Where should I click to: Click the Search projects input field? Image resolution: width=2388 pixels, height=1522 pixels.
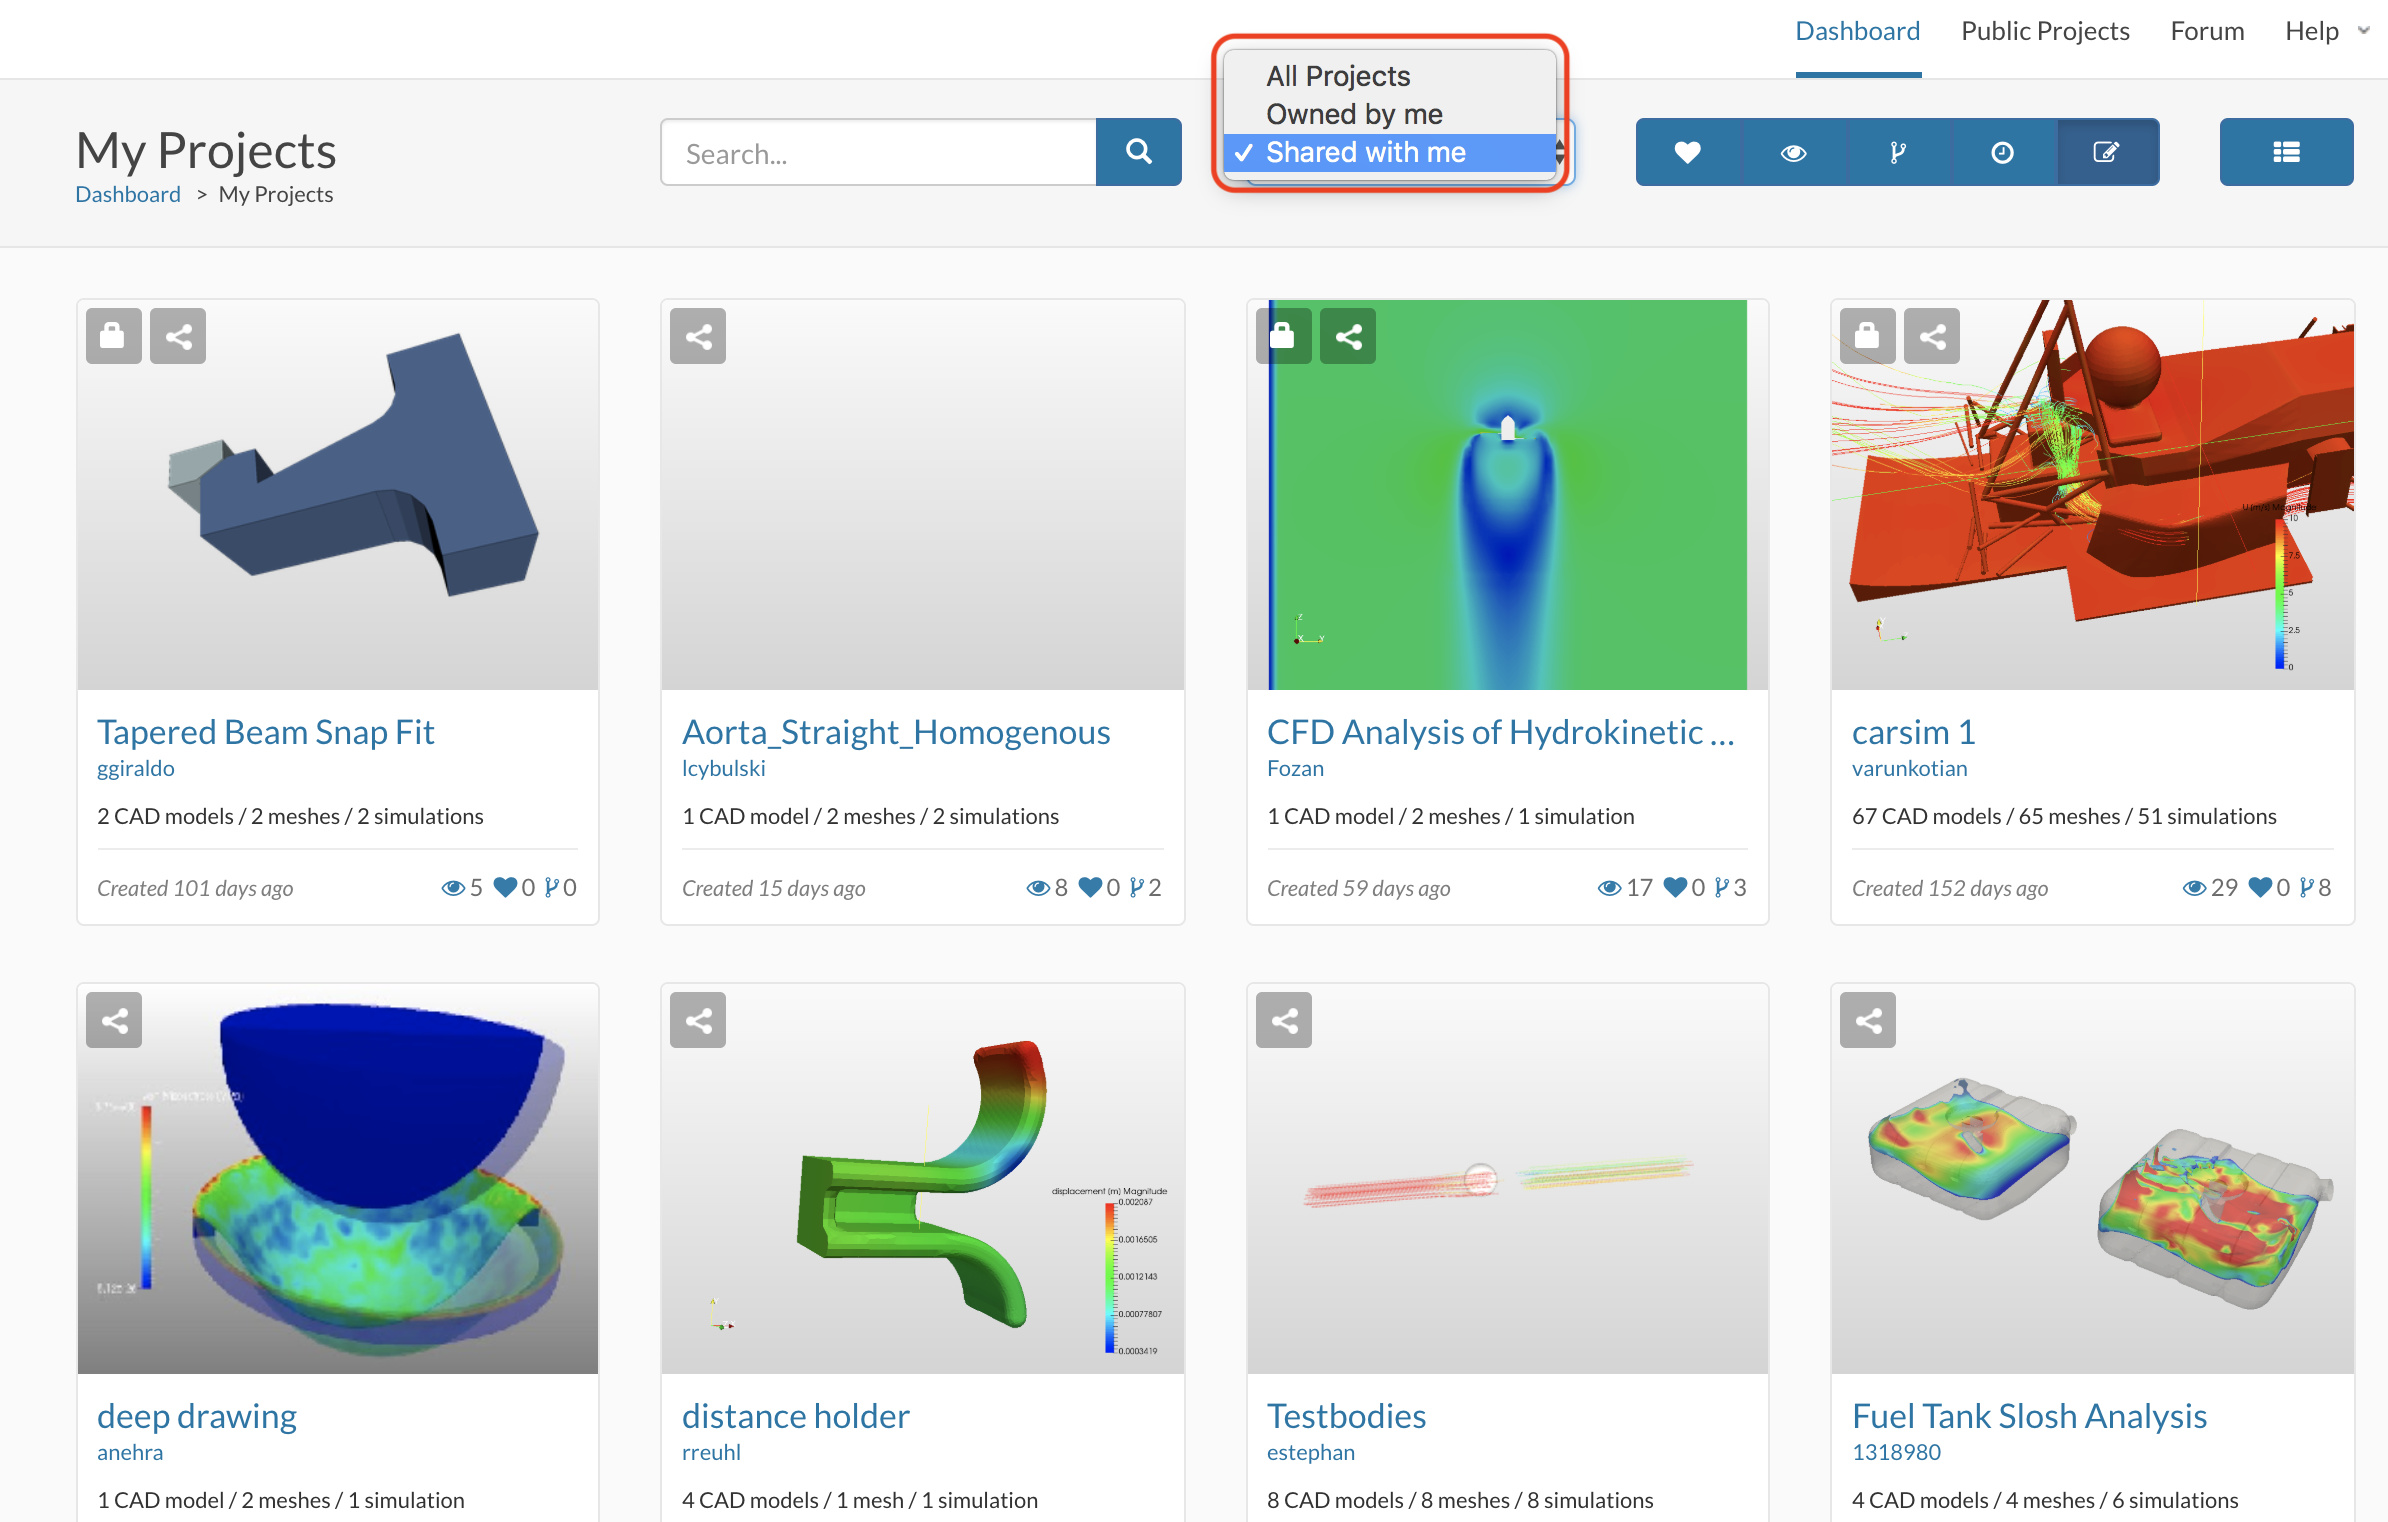(x=878, y=153)
